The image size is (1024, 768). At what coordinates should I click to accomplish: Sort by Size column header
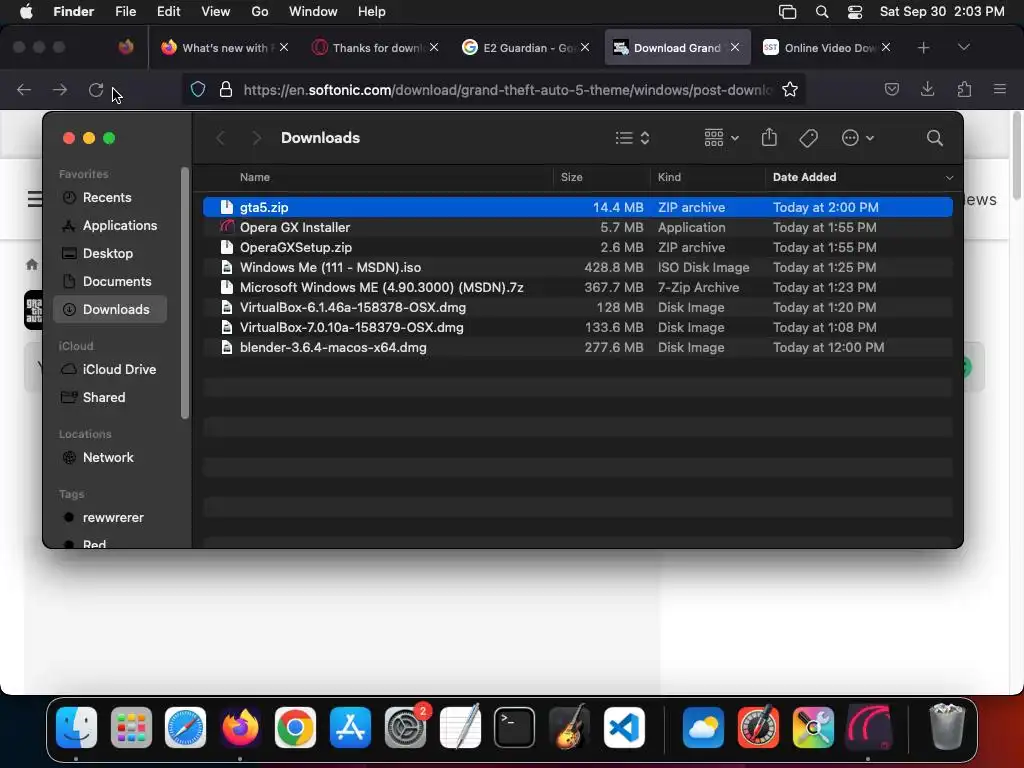[571, 177]
